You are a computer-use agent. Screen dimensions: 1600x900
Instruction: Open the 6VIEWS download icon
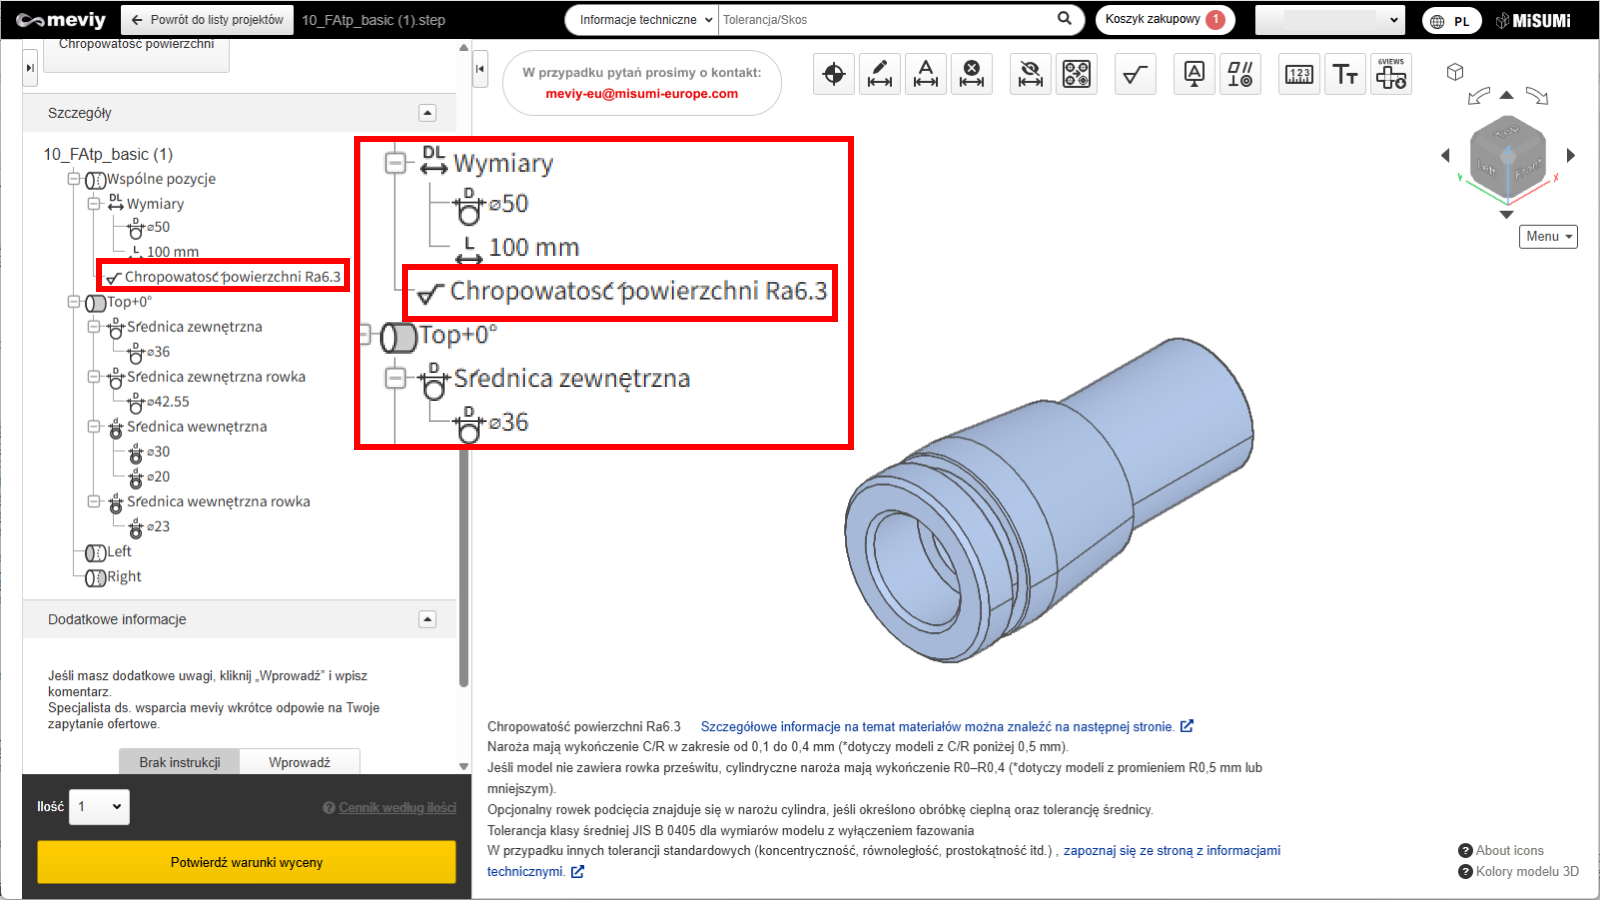click(1391, 74)
